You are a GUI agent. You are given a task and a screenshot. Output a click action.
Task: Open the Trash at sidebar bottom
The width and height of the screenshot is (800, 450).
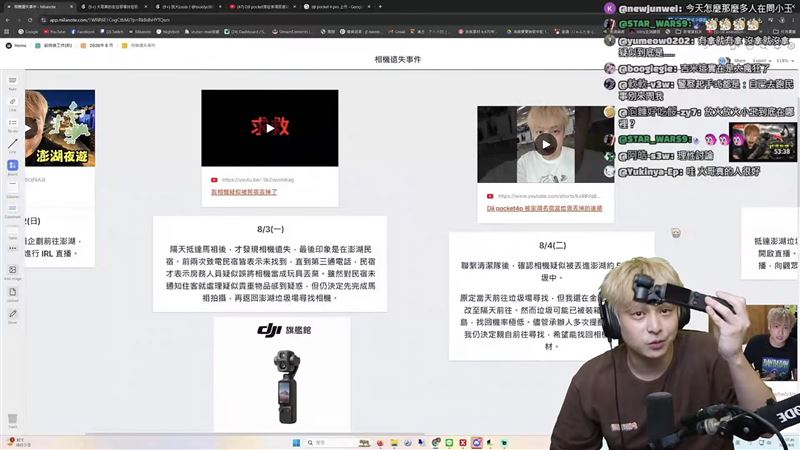coord(12,420)
